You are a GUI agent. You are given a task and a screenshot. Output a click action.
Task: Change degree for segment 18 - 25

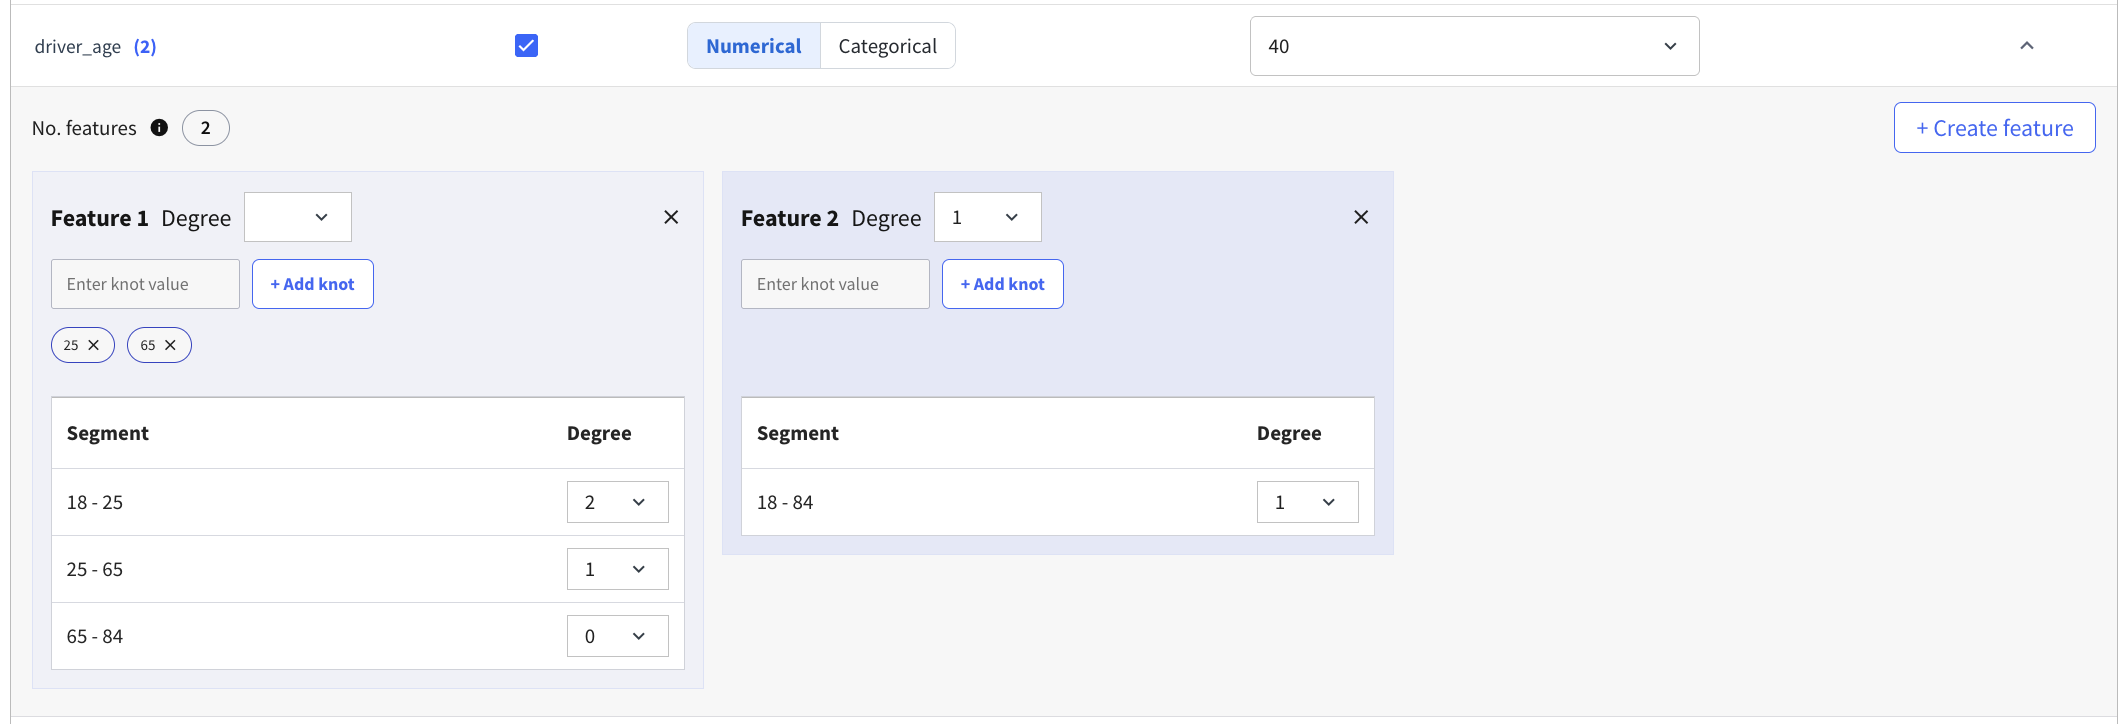pyautogui.click(x=617, y=502)
